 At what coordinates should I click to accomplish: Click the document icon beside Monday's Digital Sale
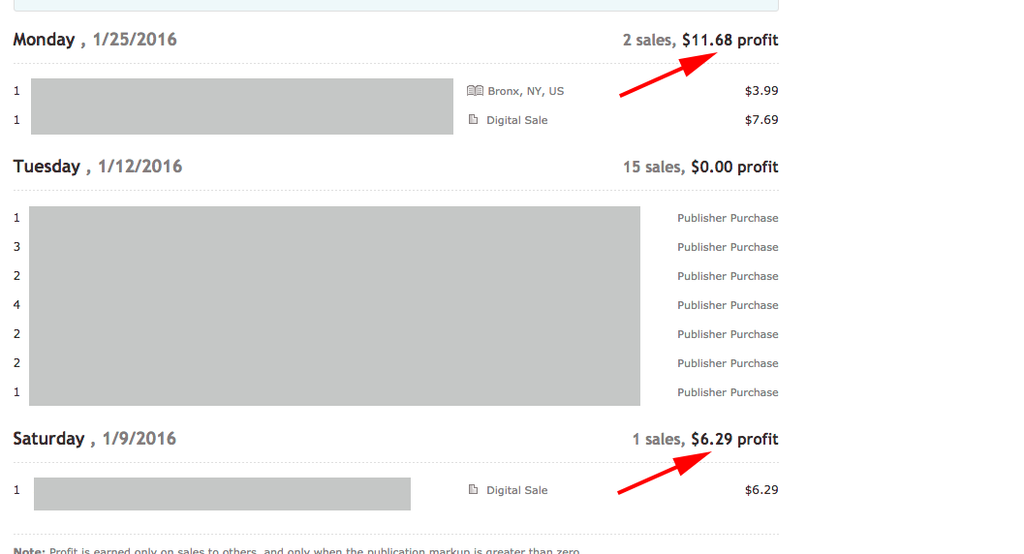pos(474,120)
